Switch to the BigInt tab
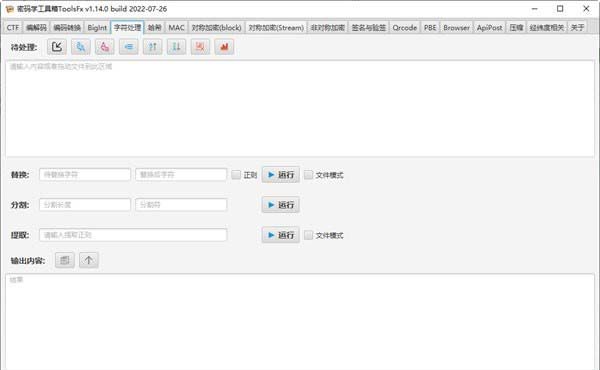This screenshot has width=600, height=370. (x=97, y=28)
